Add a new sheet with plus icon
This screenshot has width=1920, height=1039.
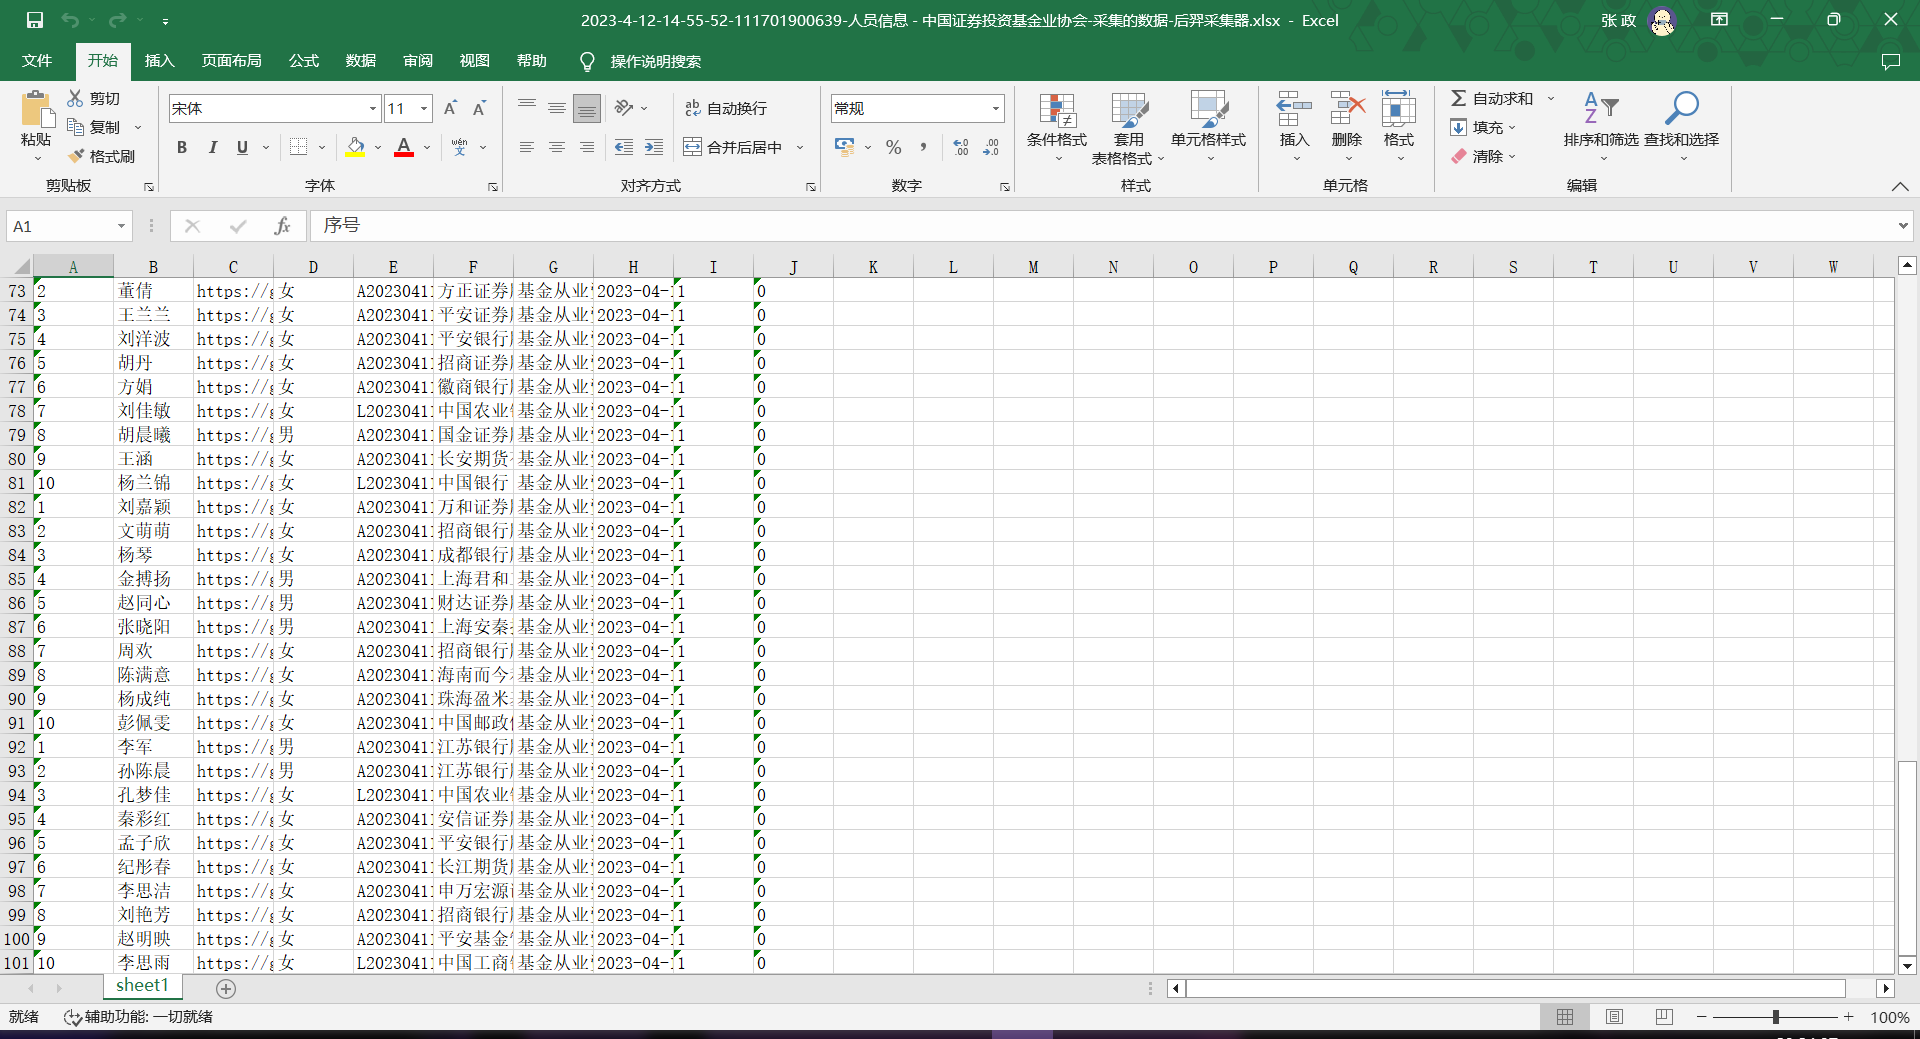226,988
